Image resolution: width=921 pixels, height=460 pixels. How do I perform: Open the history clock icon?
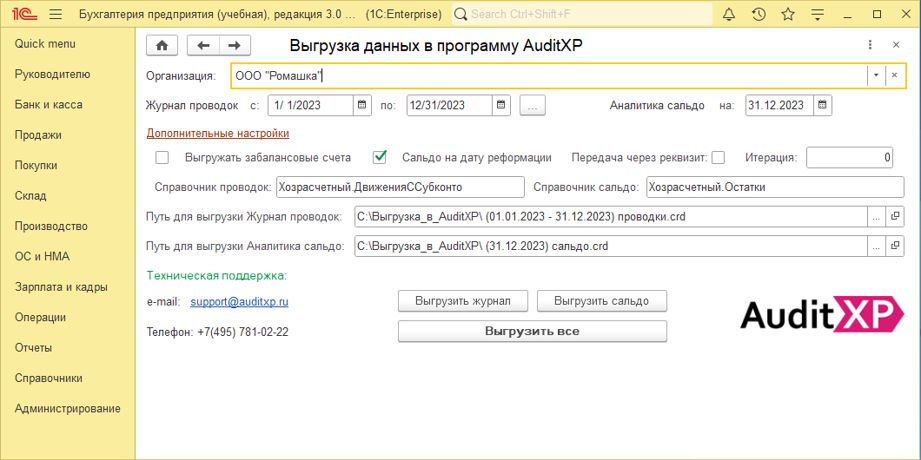click(x=759, y=14)
